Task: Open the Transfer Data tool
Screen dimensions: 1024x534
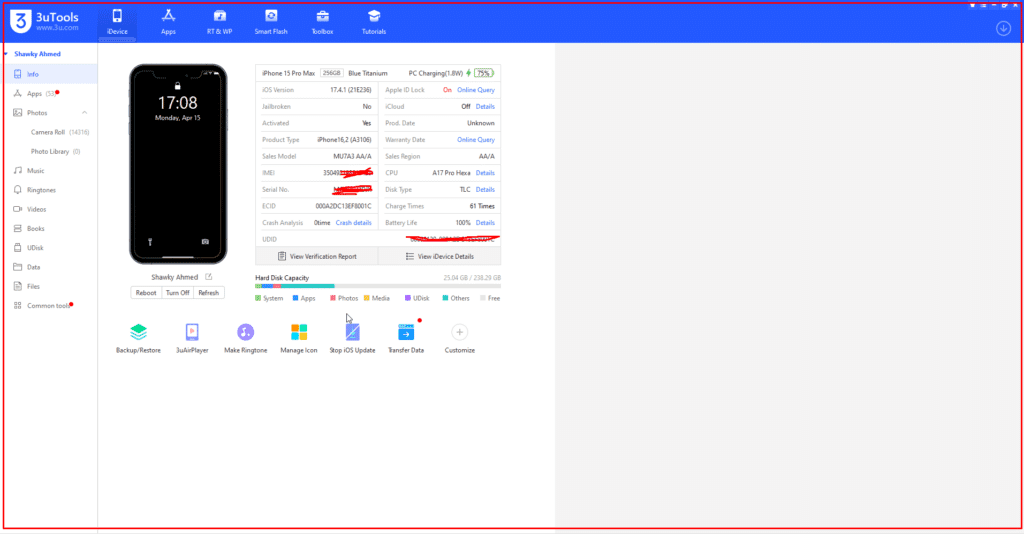Action: [406, 333]
